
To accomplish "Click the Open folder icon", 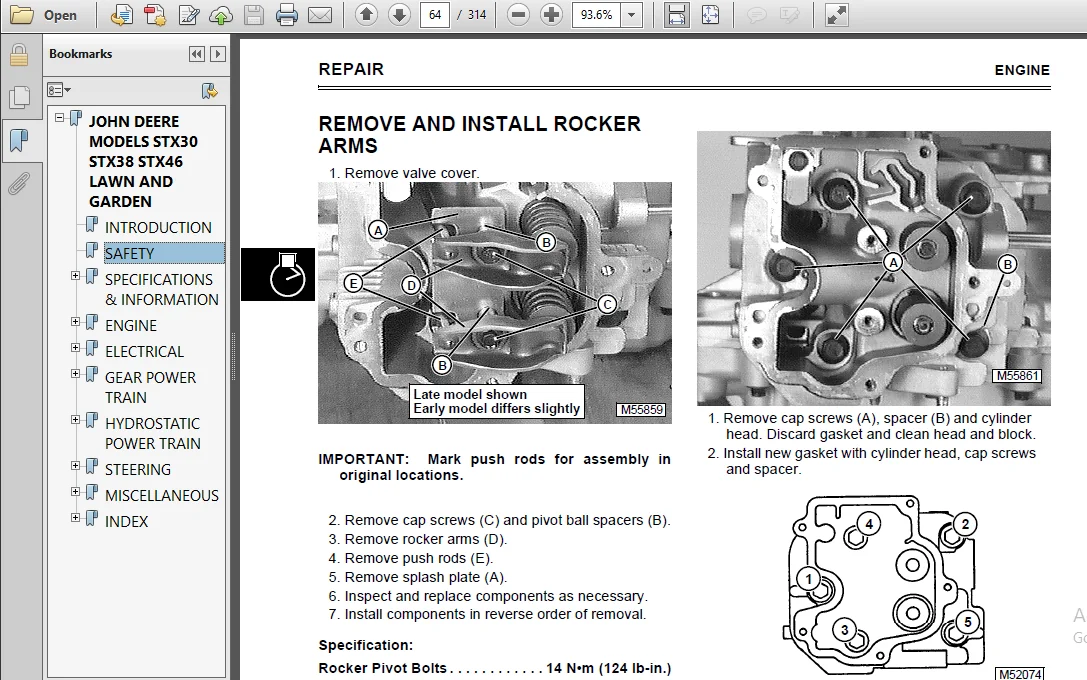I will [21, 15].
